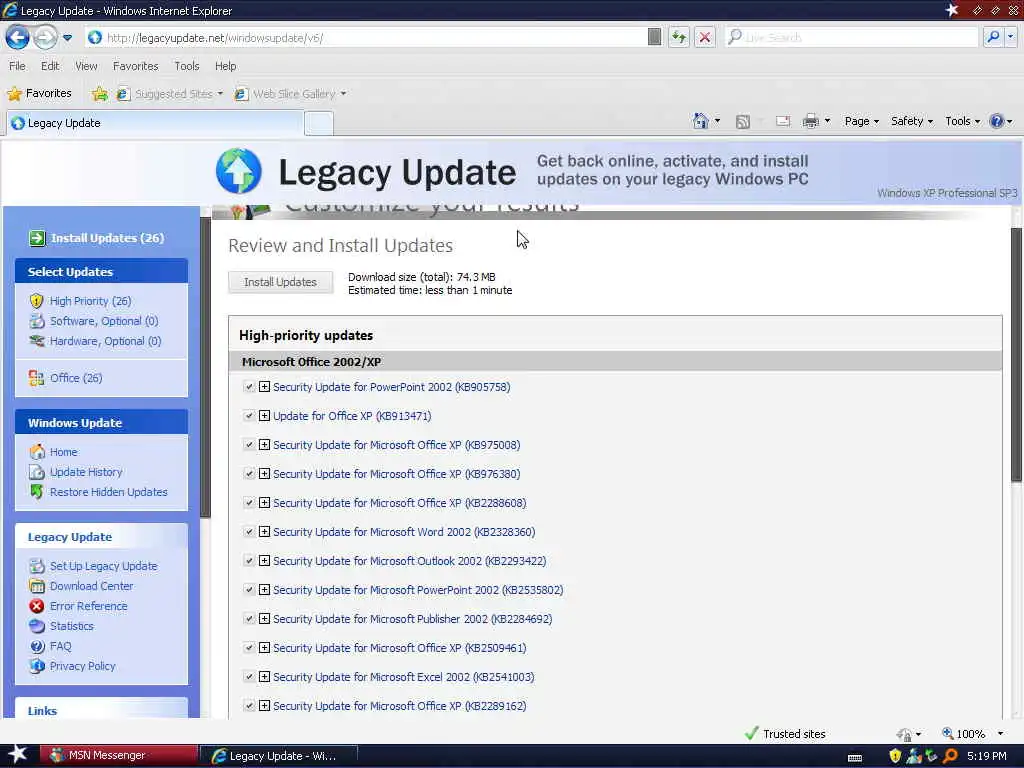Click the Live Search input box
The image size is (1024, 768).
pyautogui.click(x=852, y=37)
